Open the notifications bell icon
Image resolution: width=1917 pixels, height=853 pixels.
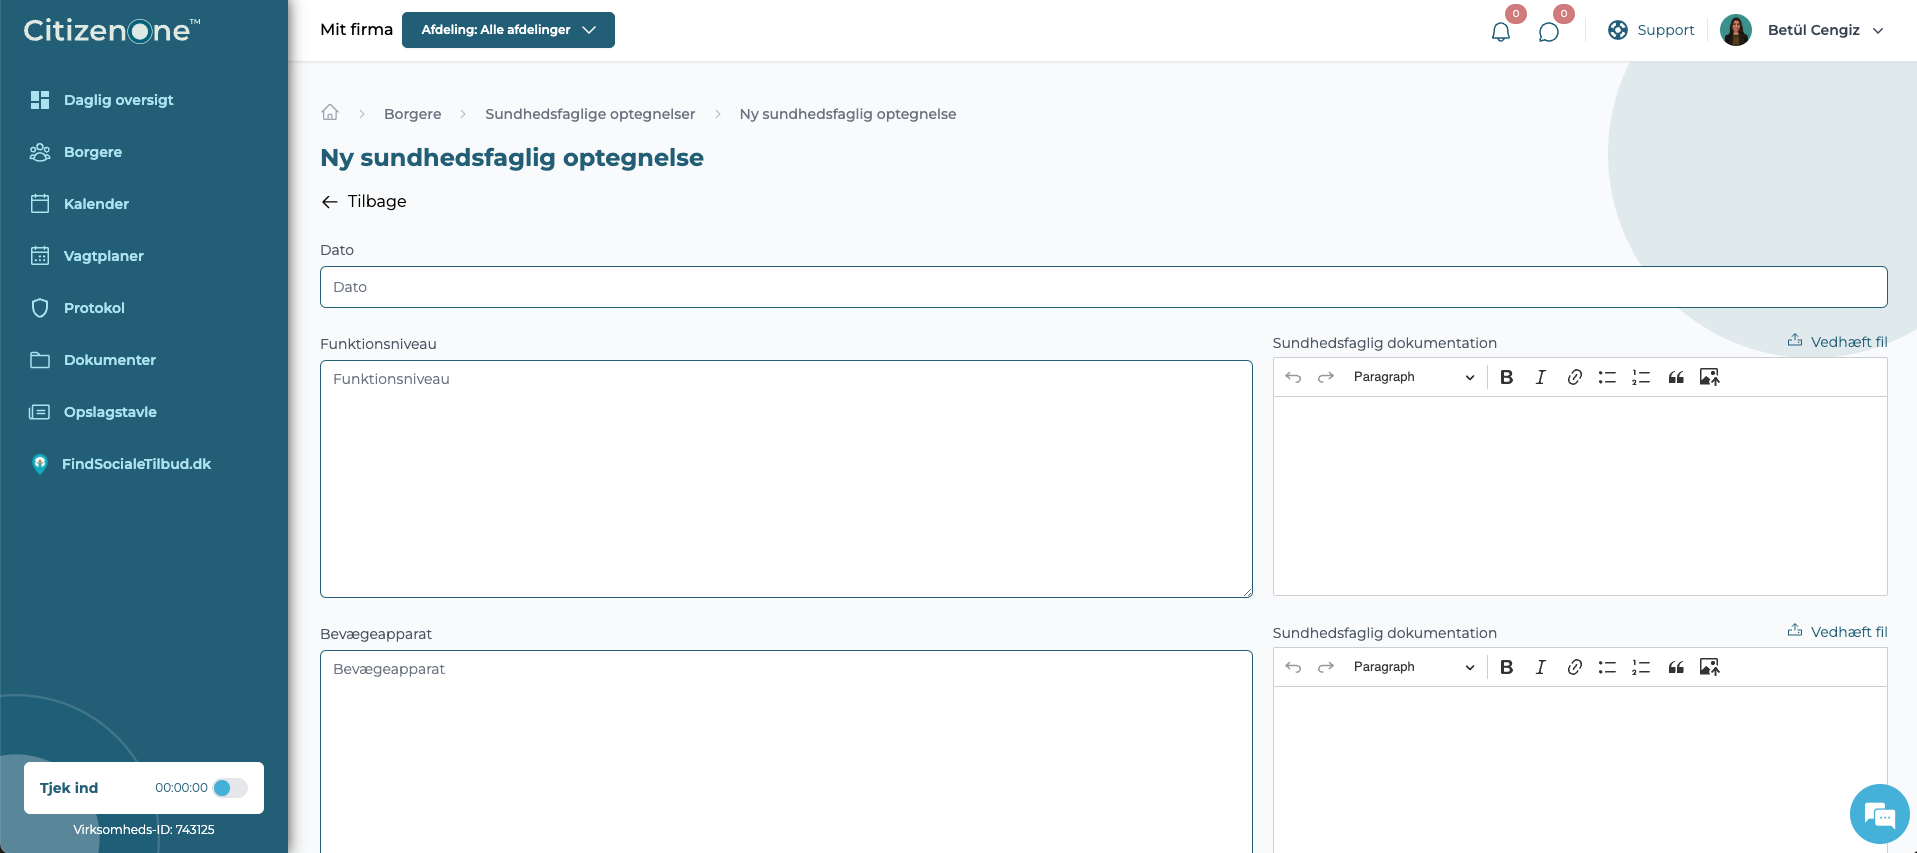click(x=1500, y=31)
